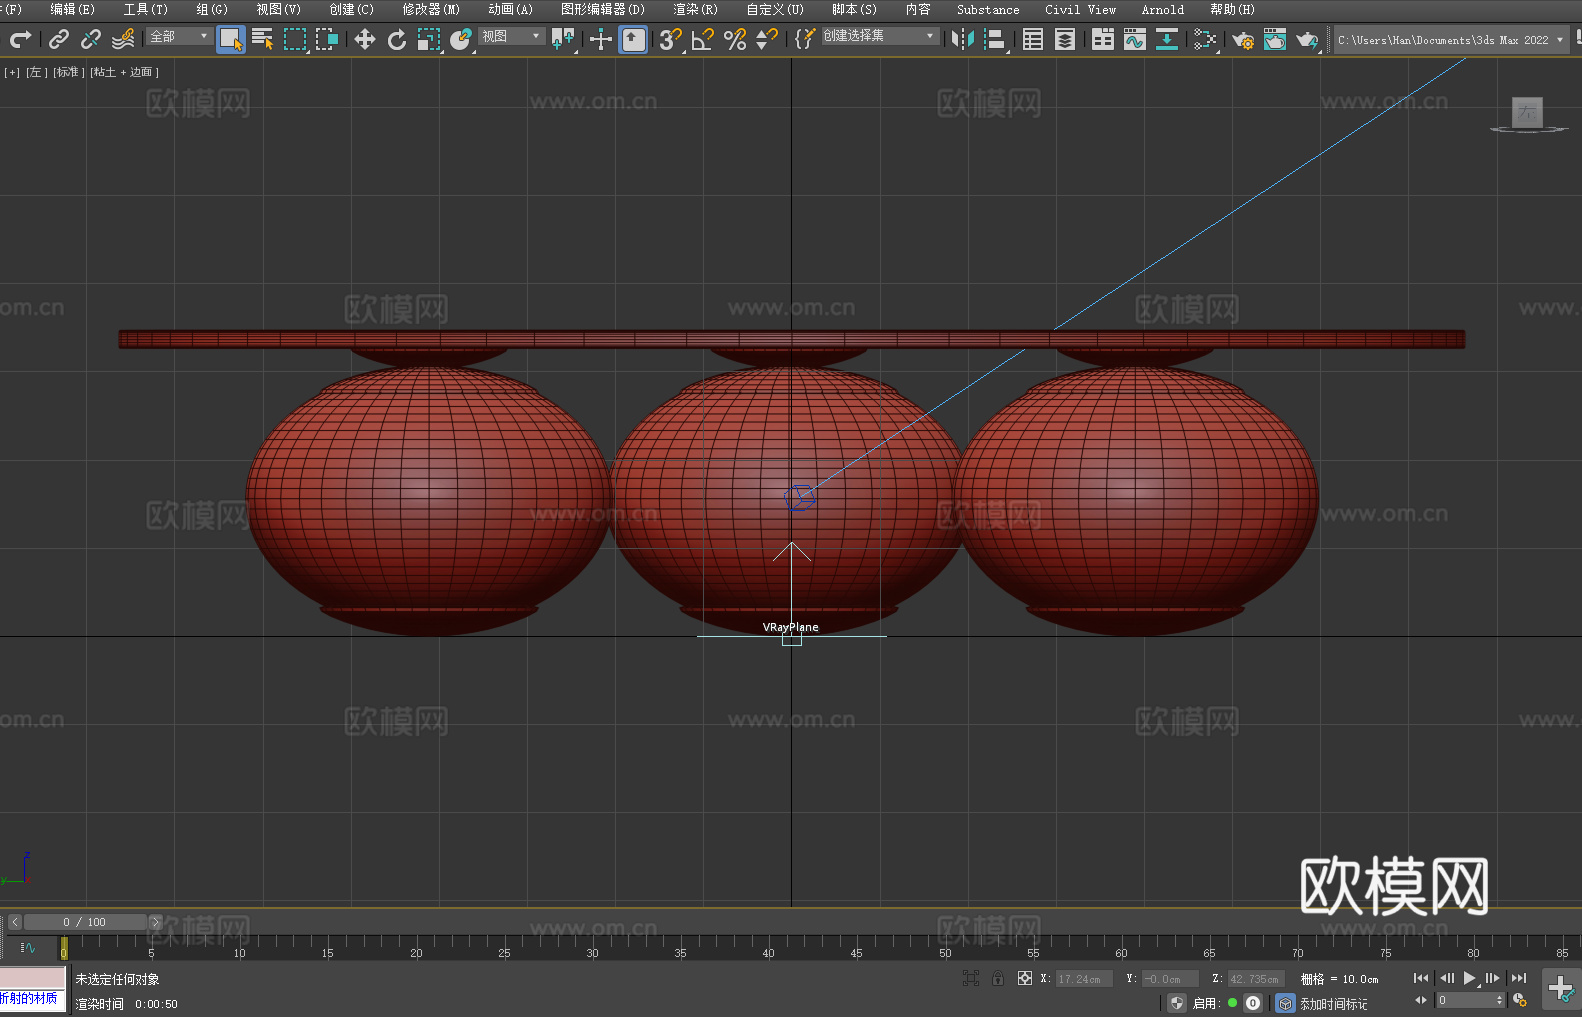Open Mini Curve Editor icon on the trackbar
The height and width of the screenshot is (1017, 1582).
[x=28, y=947]
